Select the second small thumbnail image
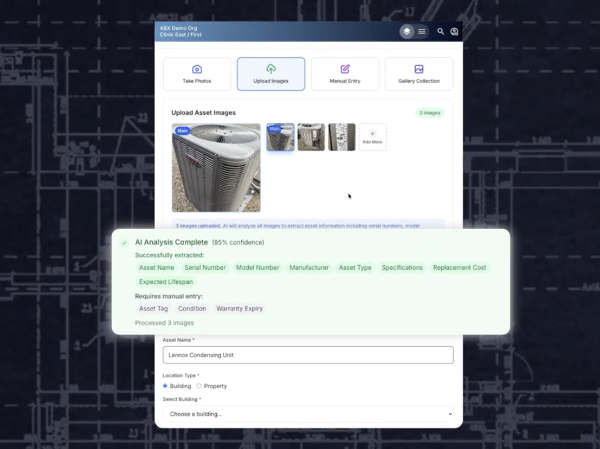Screen dimensions: 600x449 [311, 137]
